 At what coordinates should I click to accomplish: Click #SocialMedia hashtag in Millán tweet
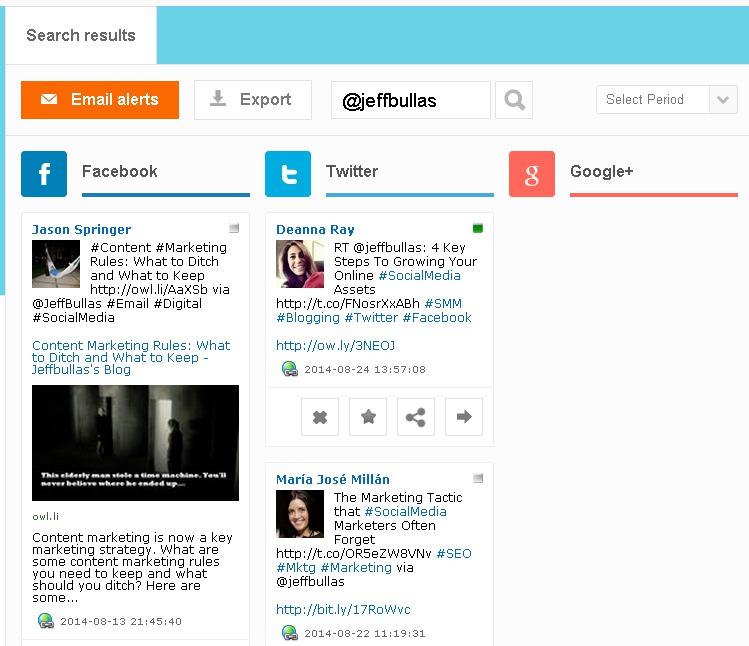click(405, 512)
